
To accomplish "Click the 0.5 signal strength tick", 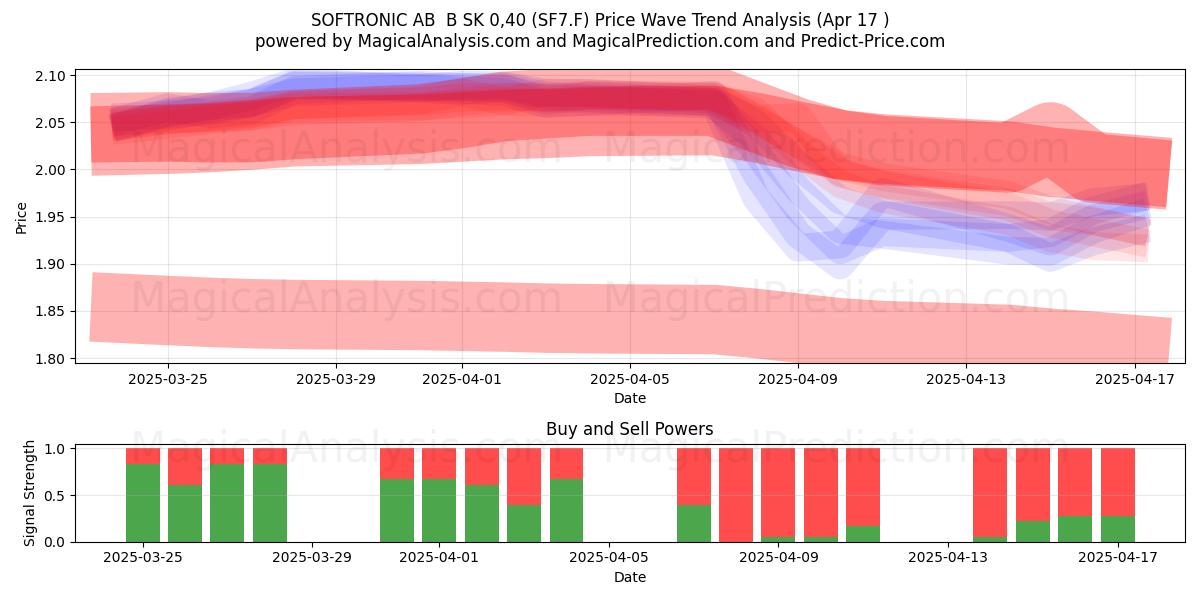I will click(x=57, y=495).
